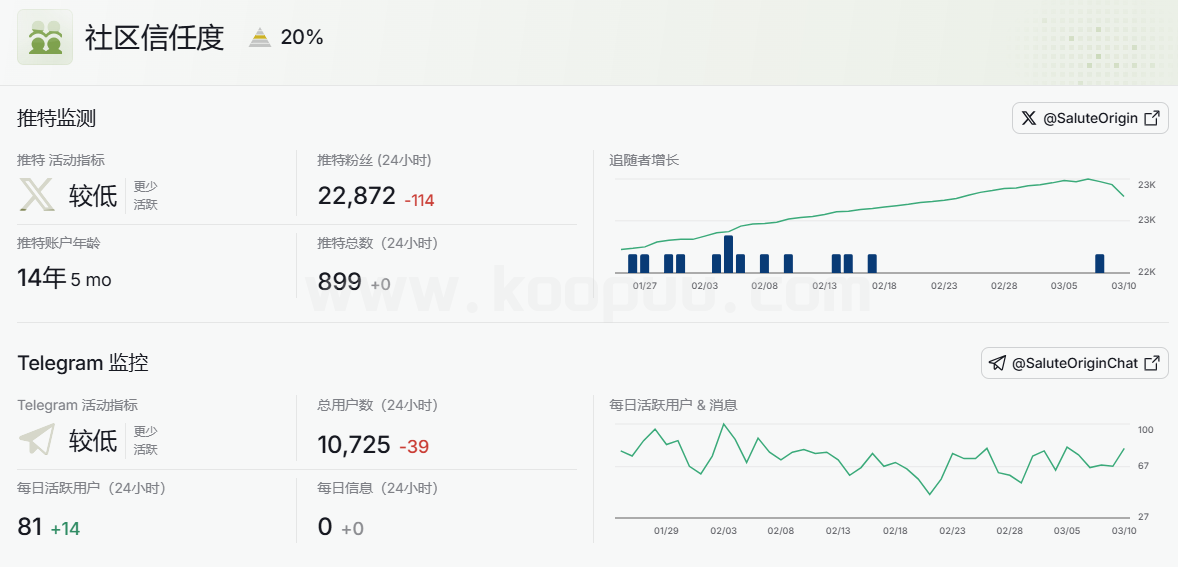The image size is (1178, 567).
Task: Click the -114 follower change value
Action: coord(419,200)
